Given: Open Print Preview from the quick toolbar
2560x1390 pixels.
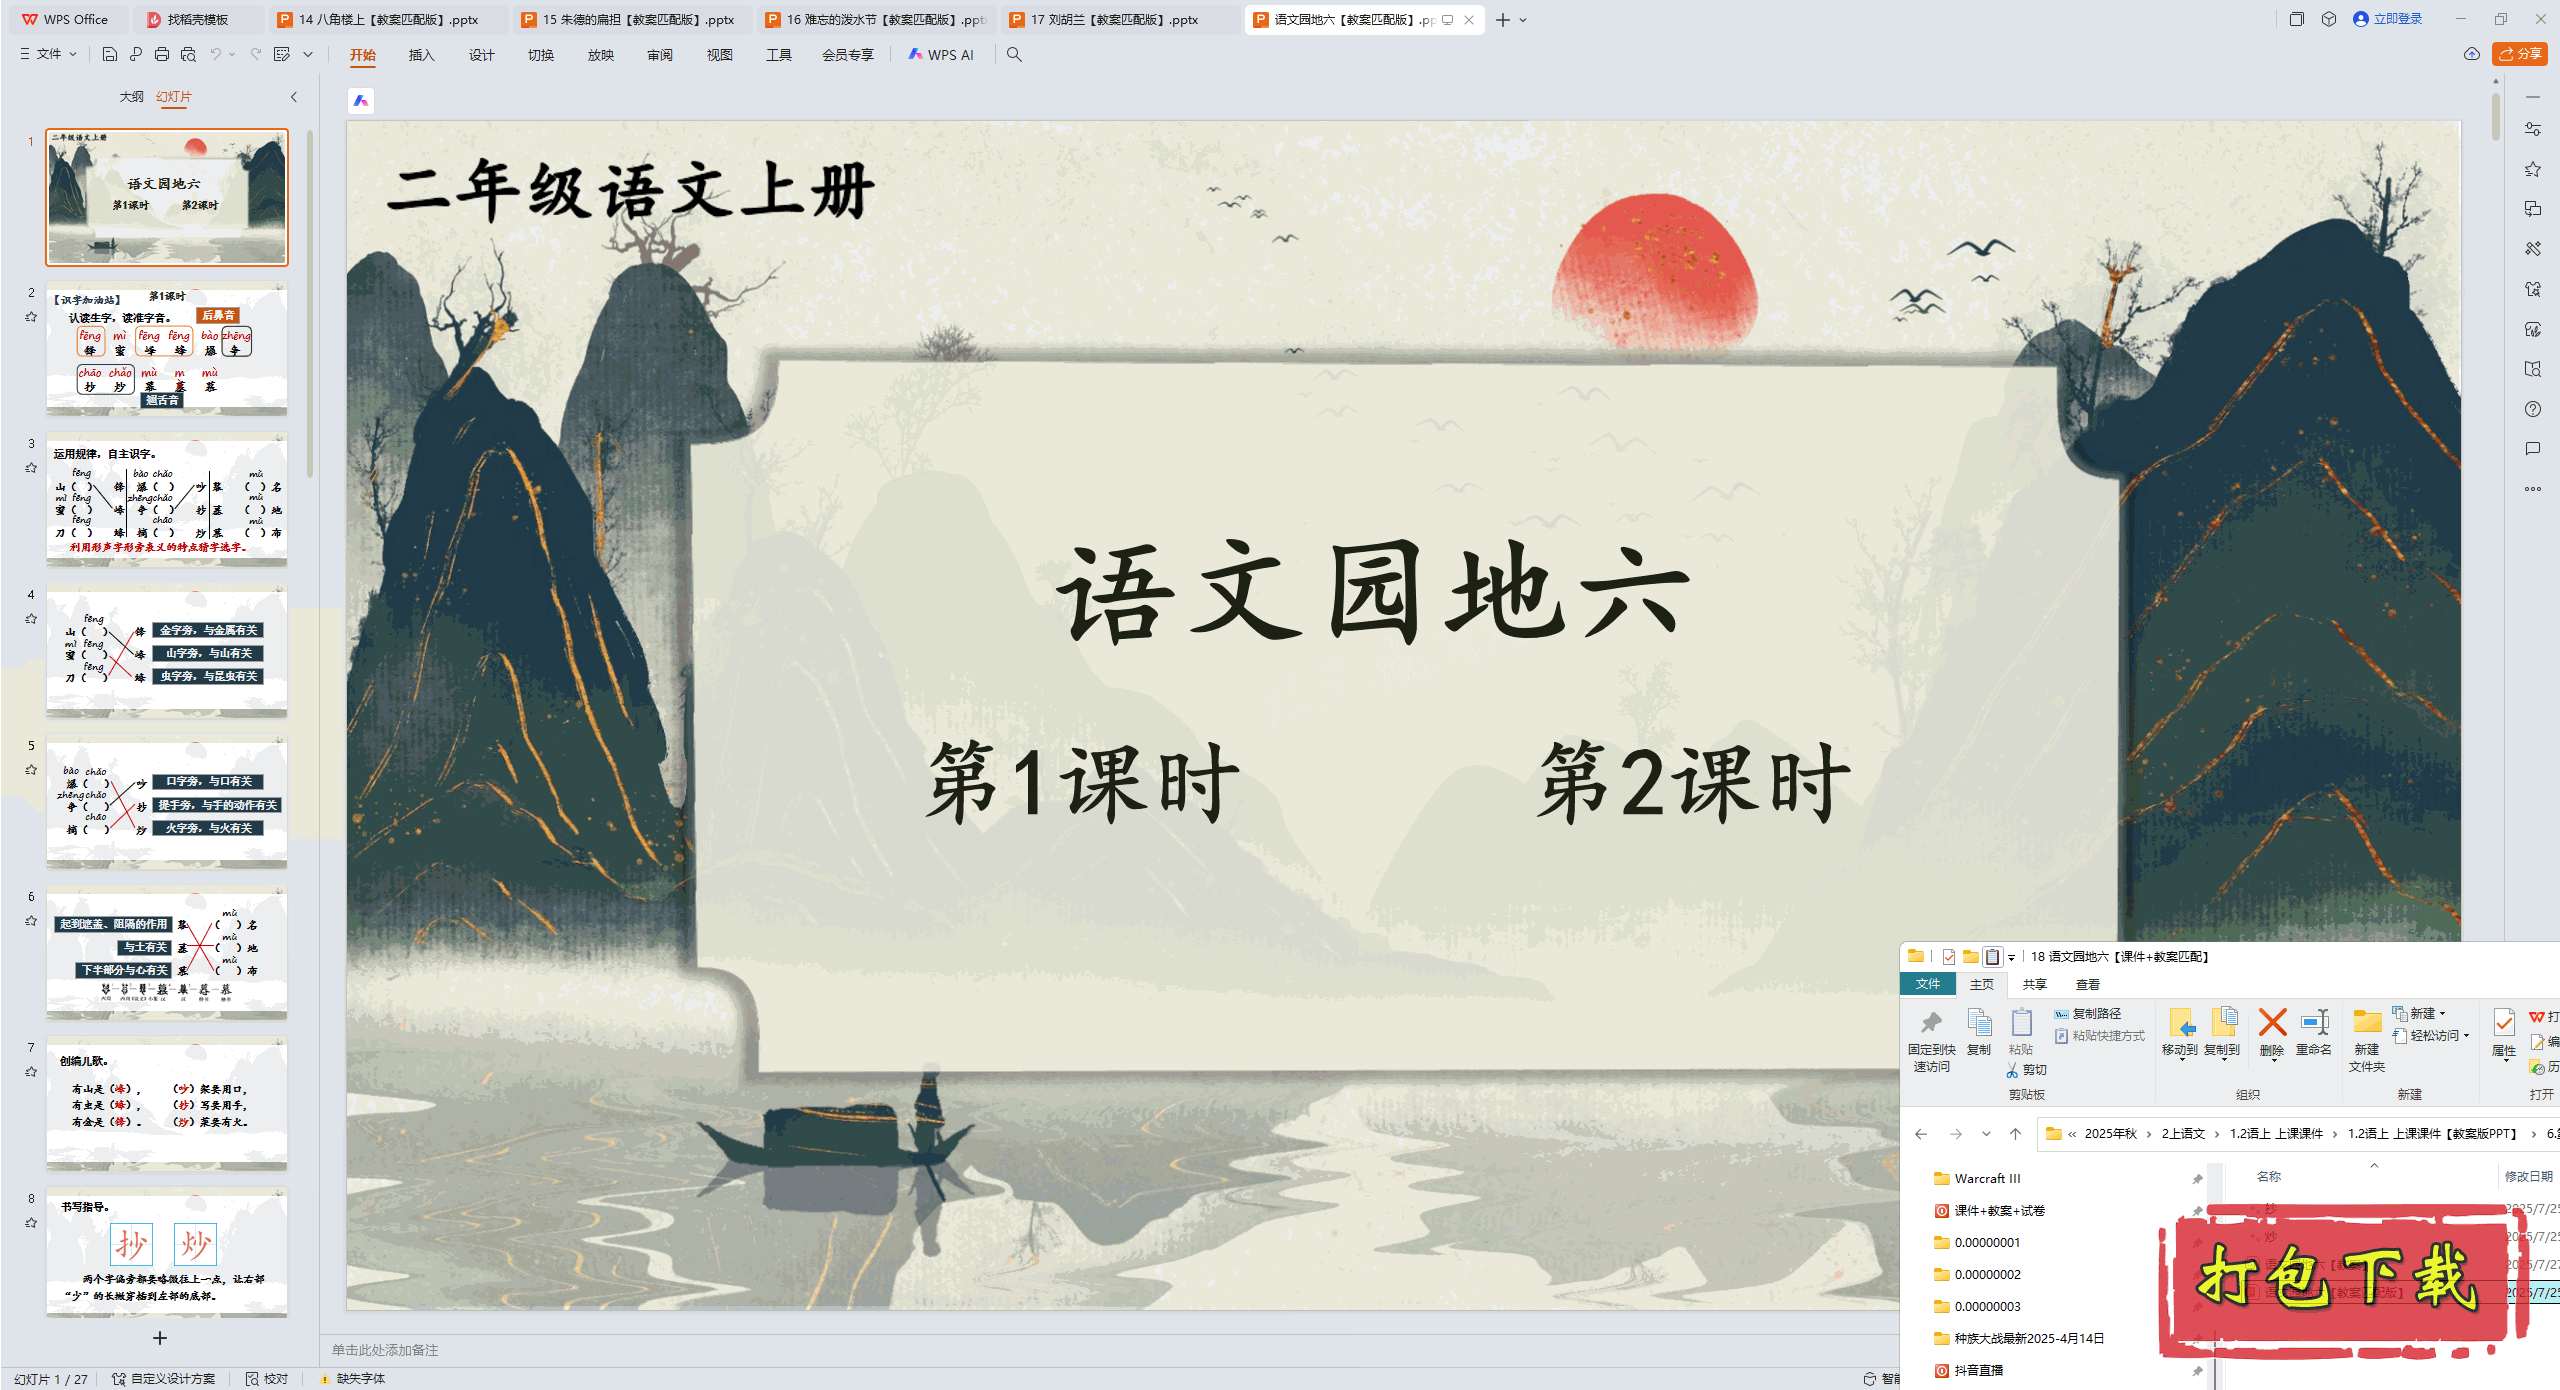Looking at the screenshot, I should [188, 54].
